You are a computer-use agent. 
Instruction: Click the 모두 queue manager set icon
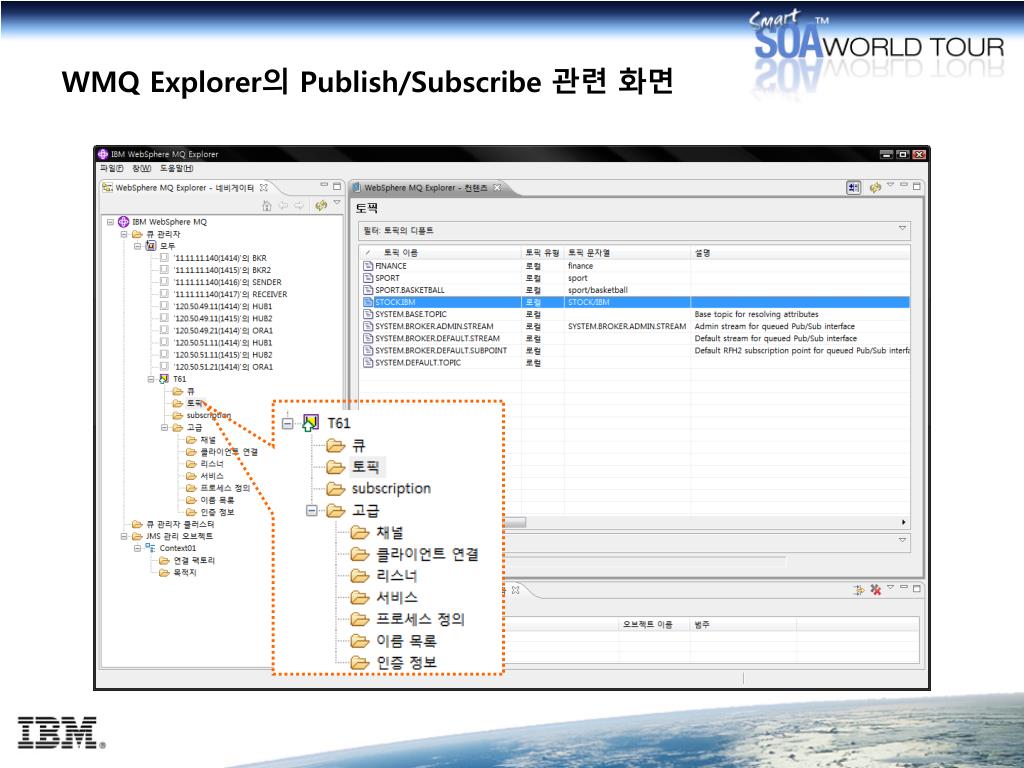coord(151,246)
